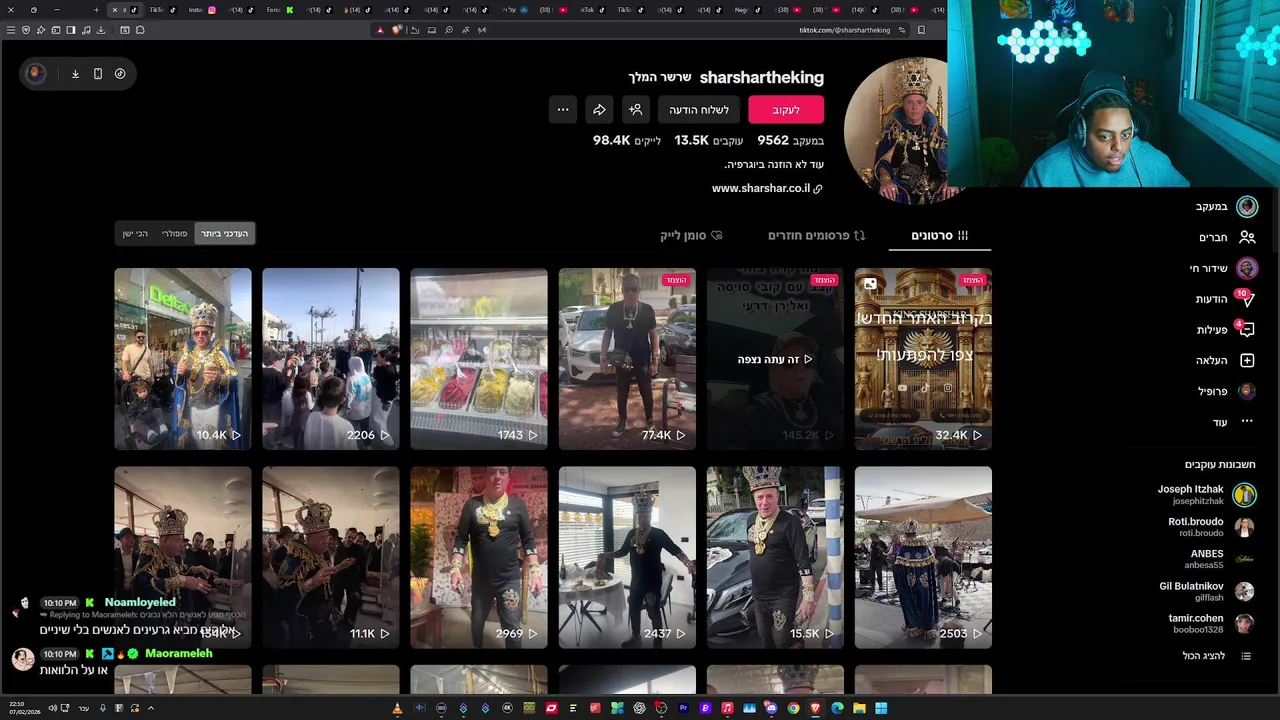Click the sidebar panel icon in the browser toolbar
The width and height of the screenshot is (1280, 720).
(x=71, y=30)
